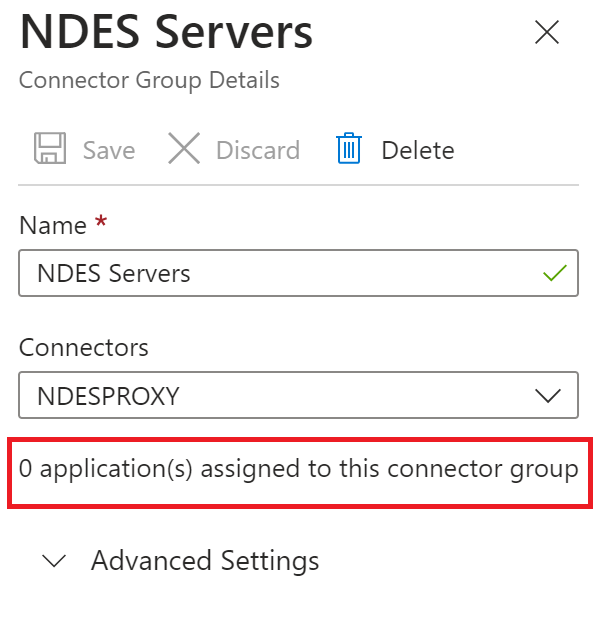Click the Advanced Settings heading text
Viewport: 616px width, 618px height.
205,561
